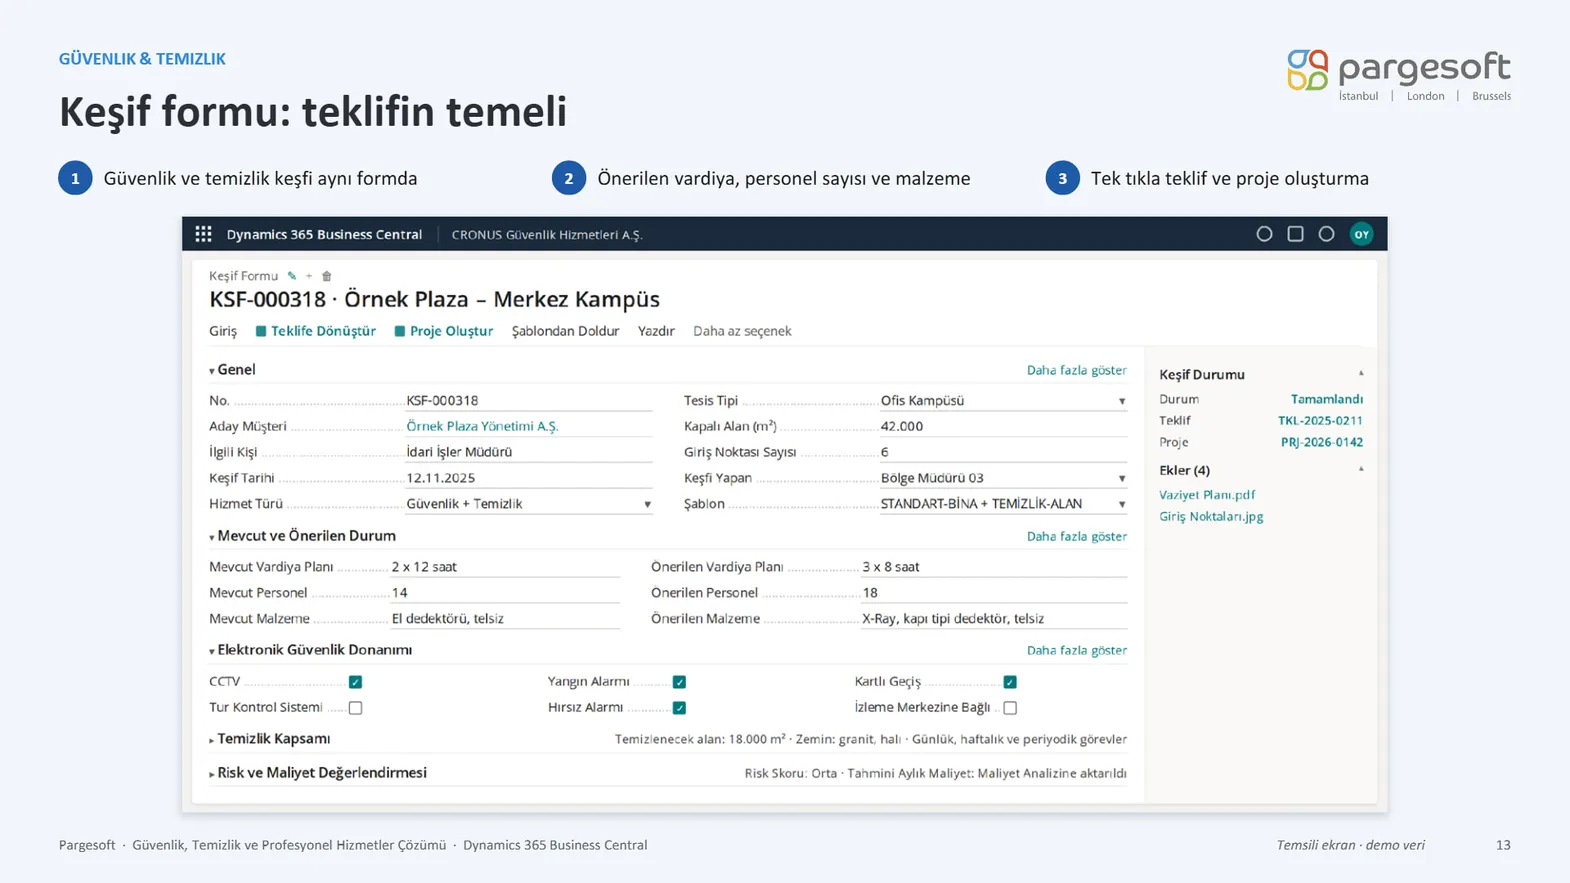The height and width of the screenshot is (883, 1570).
Task: Click the Kapalı Alan value field
Action: click(1003, 426)
